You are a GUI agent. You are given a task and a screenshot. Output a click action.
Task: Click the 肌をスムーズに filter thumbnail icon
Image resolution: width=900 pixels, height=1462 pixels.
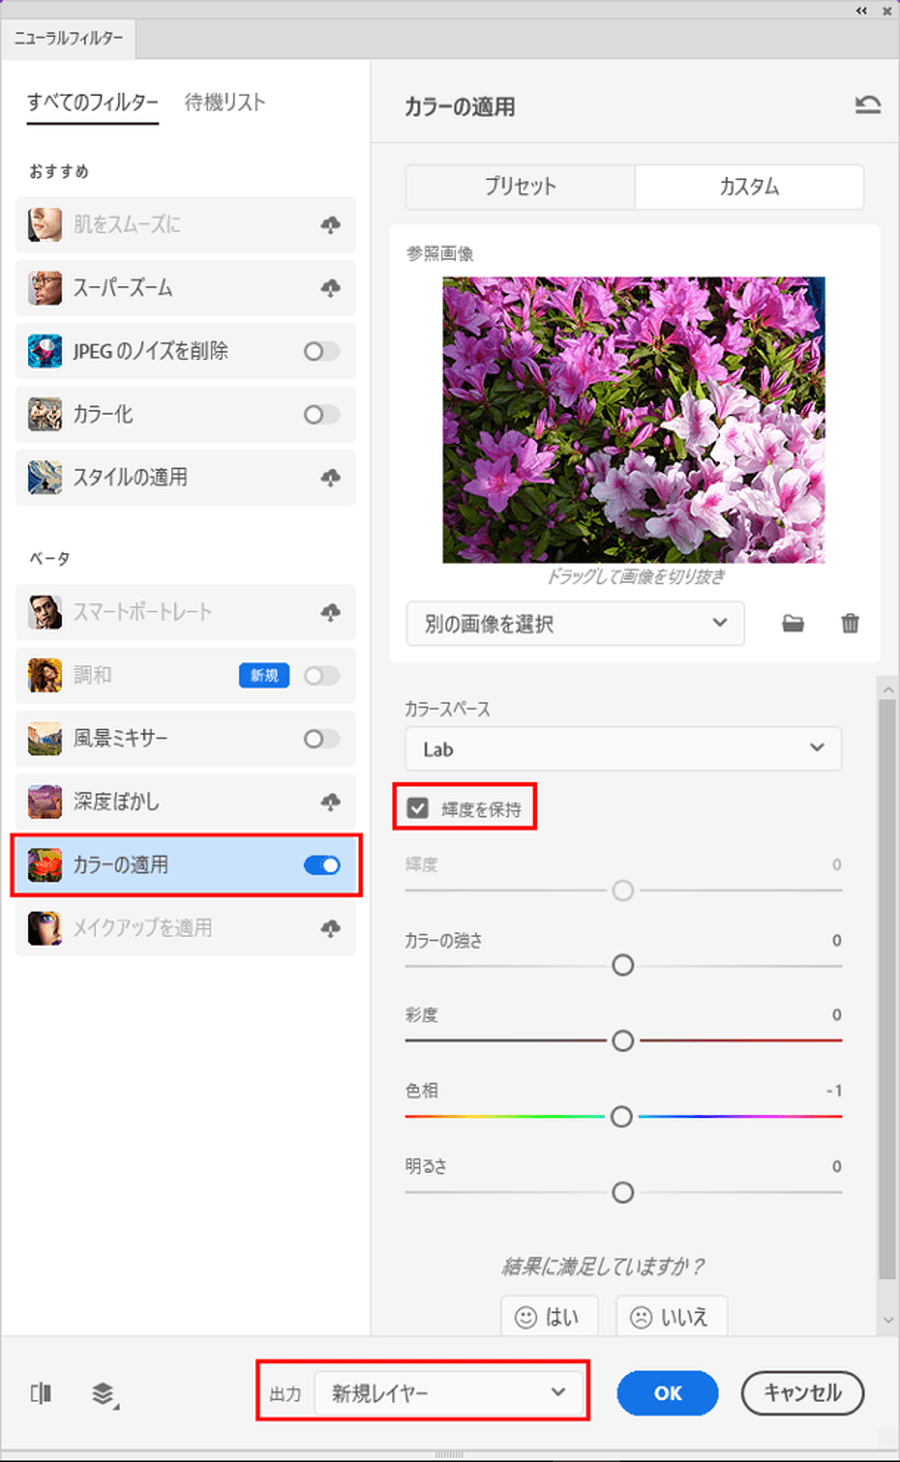[x=45, y=225]
